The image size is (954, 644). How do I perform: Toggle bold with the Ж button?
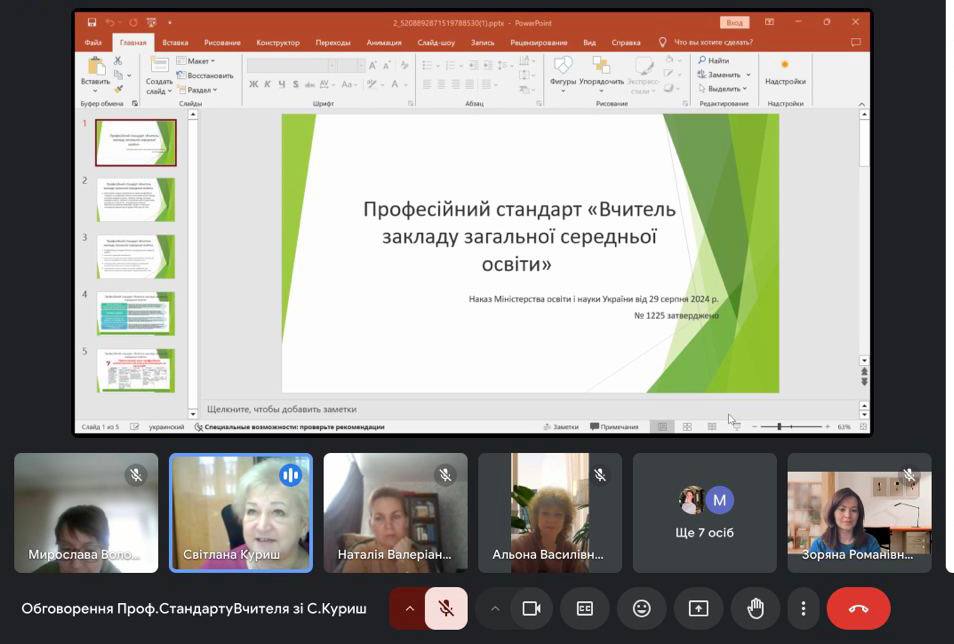(x=254, y=84)
